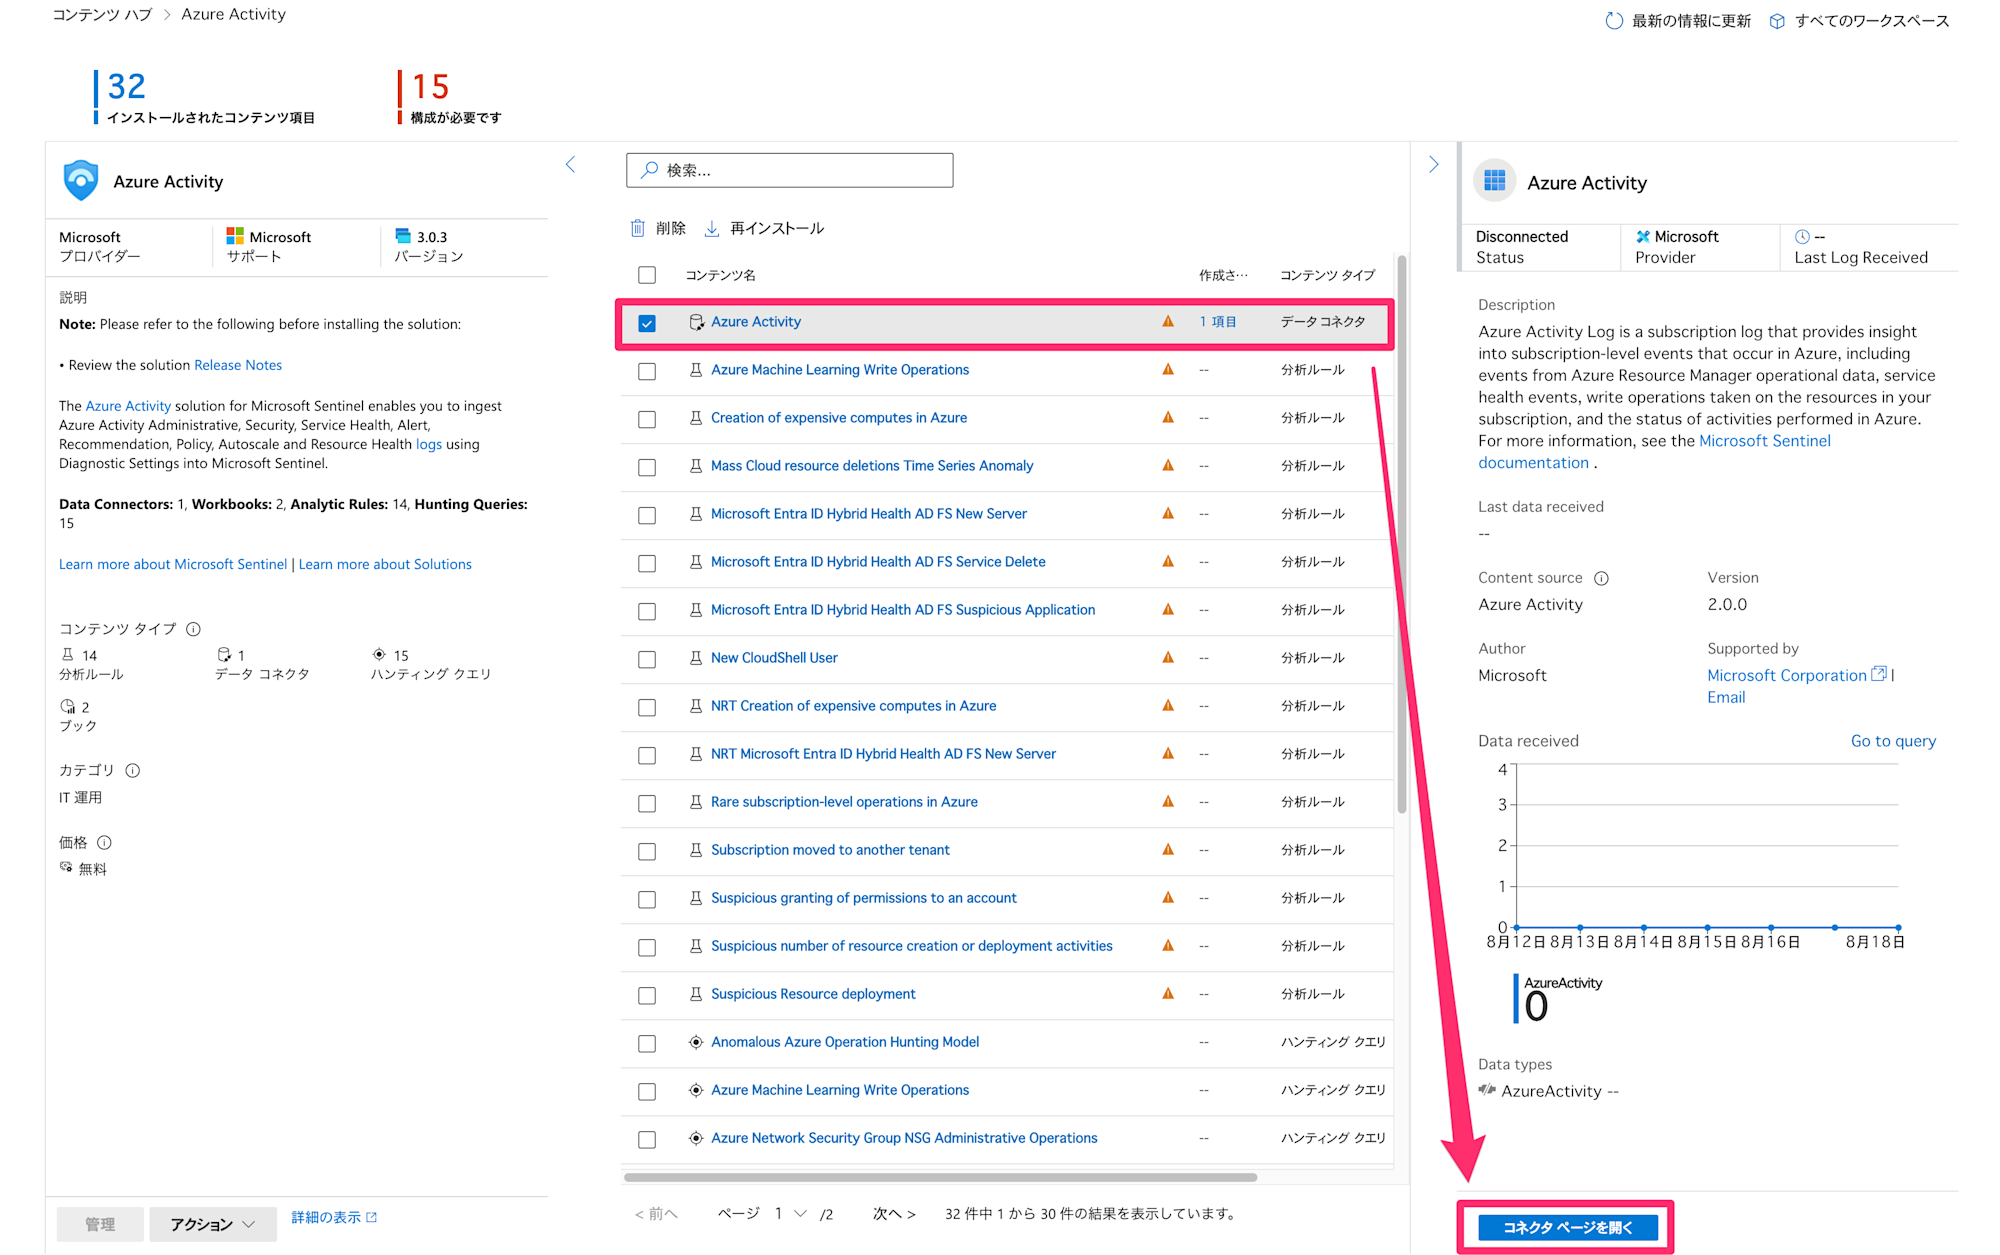
Task: Click the search magnifier icon
Action: 650,170
